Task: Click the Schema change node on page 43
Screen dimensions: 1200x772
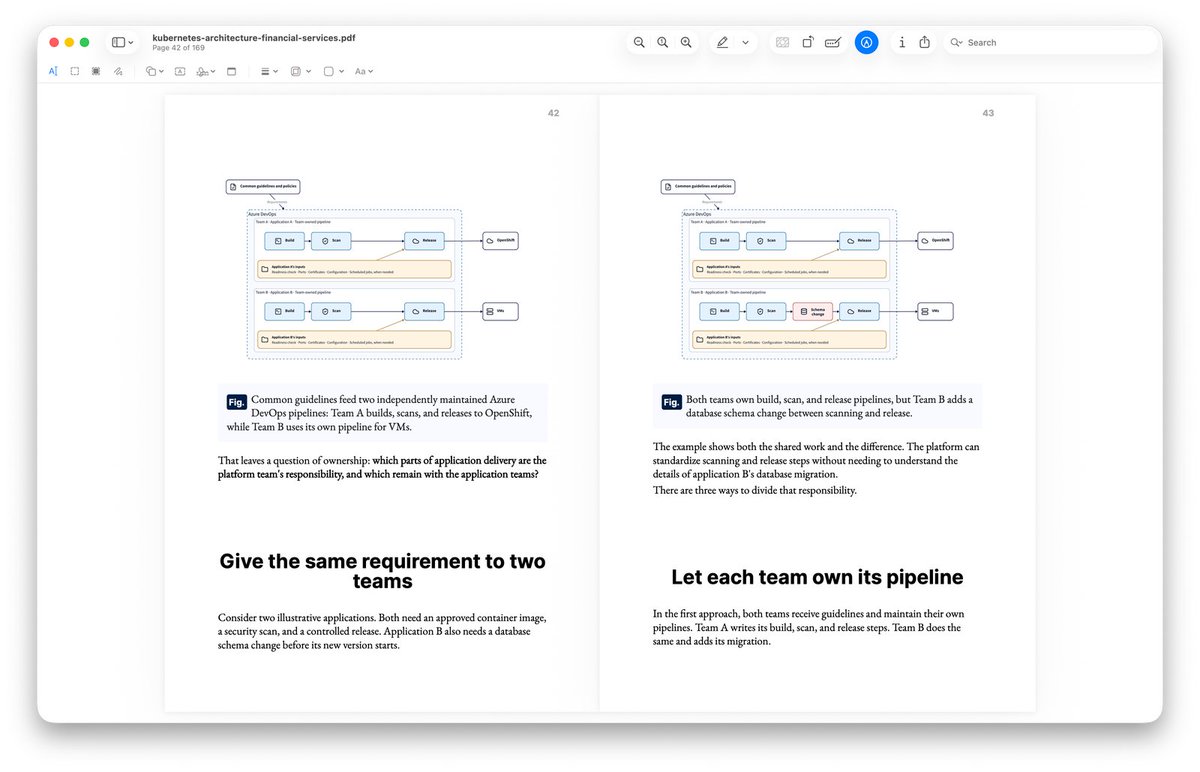Action: (812, 312)
